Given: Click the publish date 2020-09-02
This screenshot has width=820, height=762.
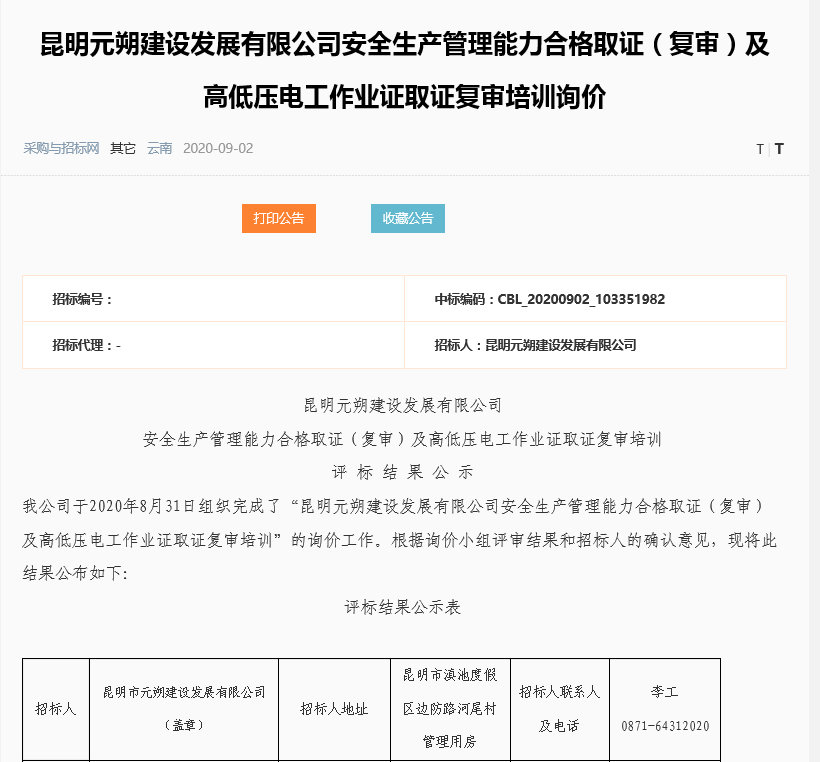Looking at the screenshot, I should (x=218, y=148).
